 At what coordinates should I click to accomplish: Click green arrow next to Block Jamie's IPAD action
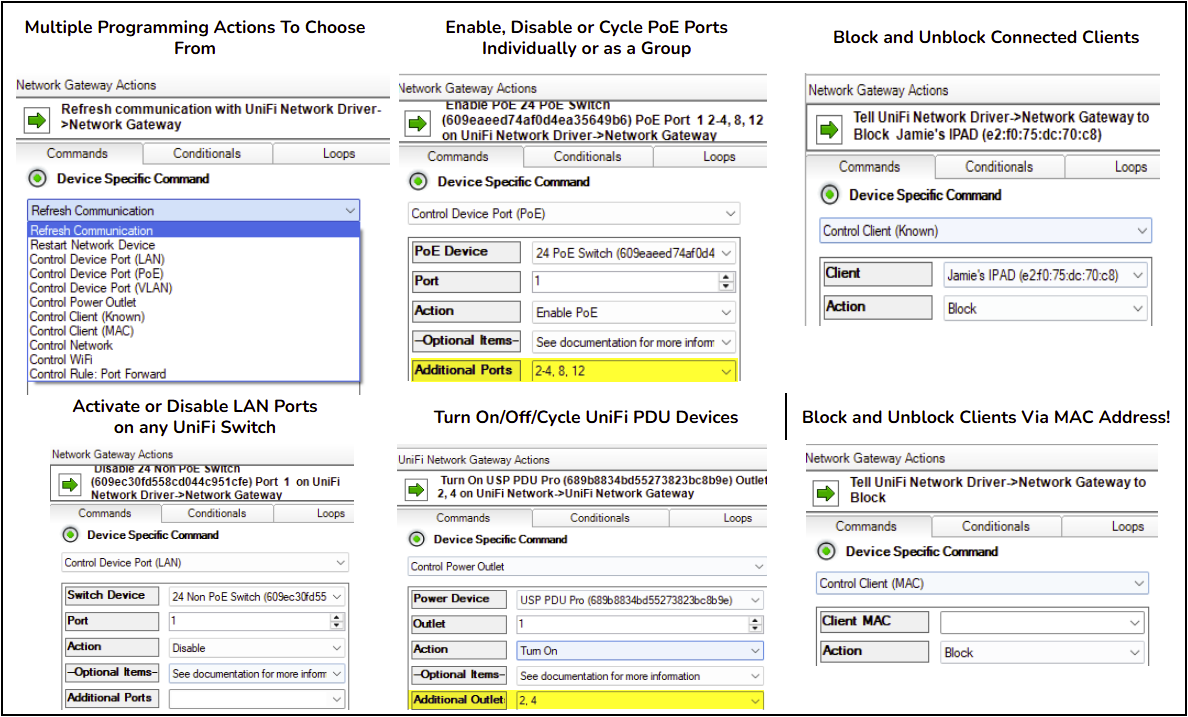click(829, 130)
